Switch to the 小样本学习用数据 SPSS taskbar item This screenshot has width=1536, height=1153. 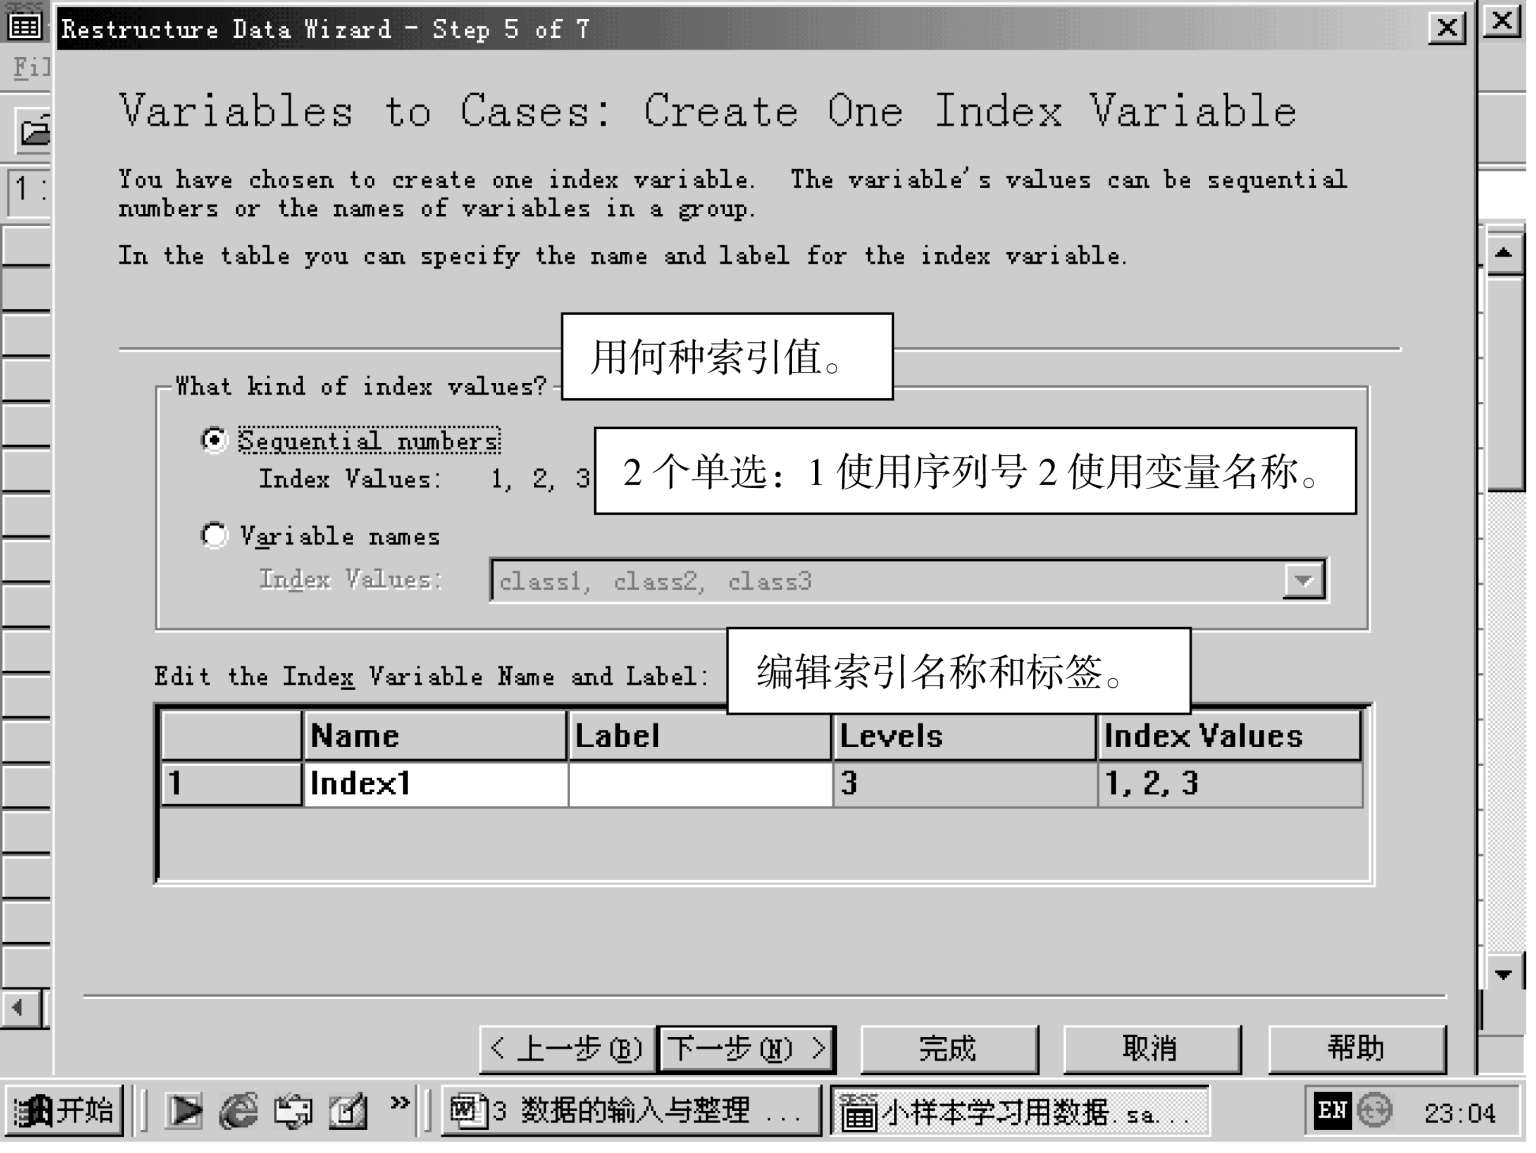1020,1111
